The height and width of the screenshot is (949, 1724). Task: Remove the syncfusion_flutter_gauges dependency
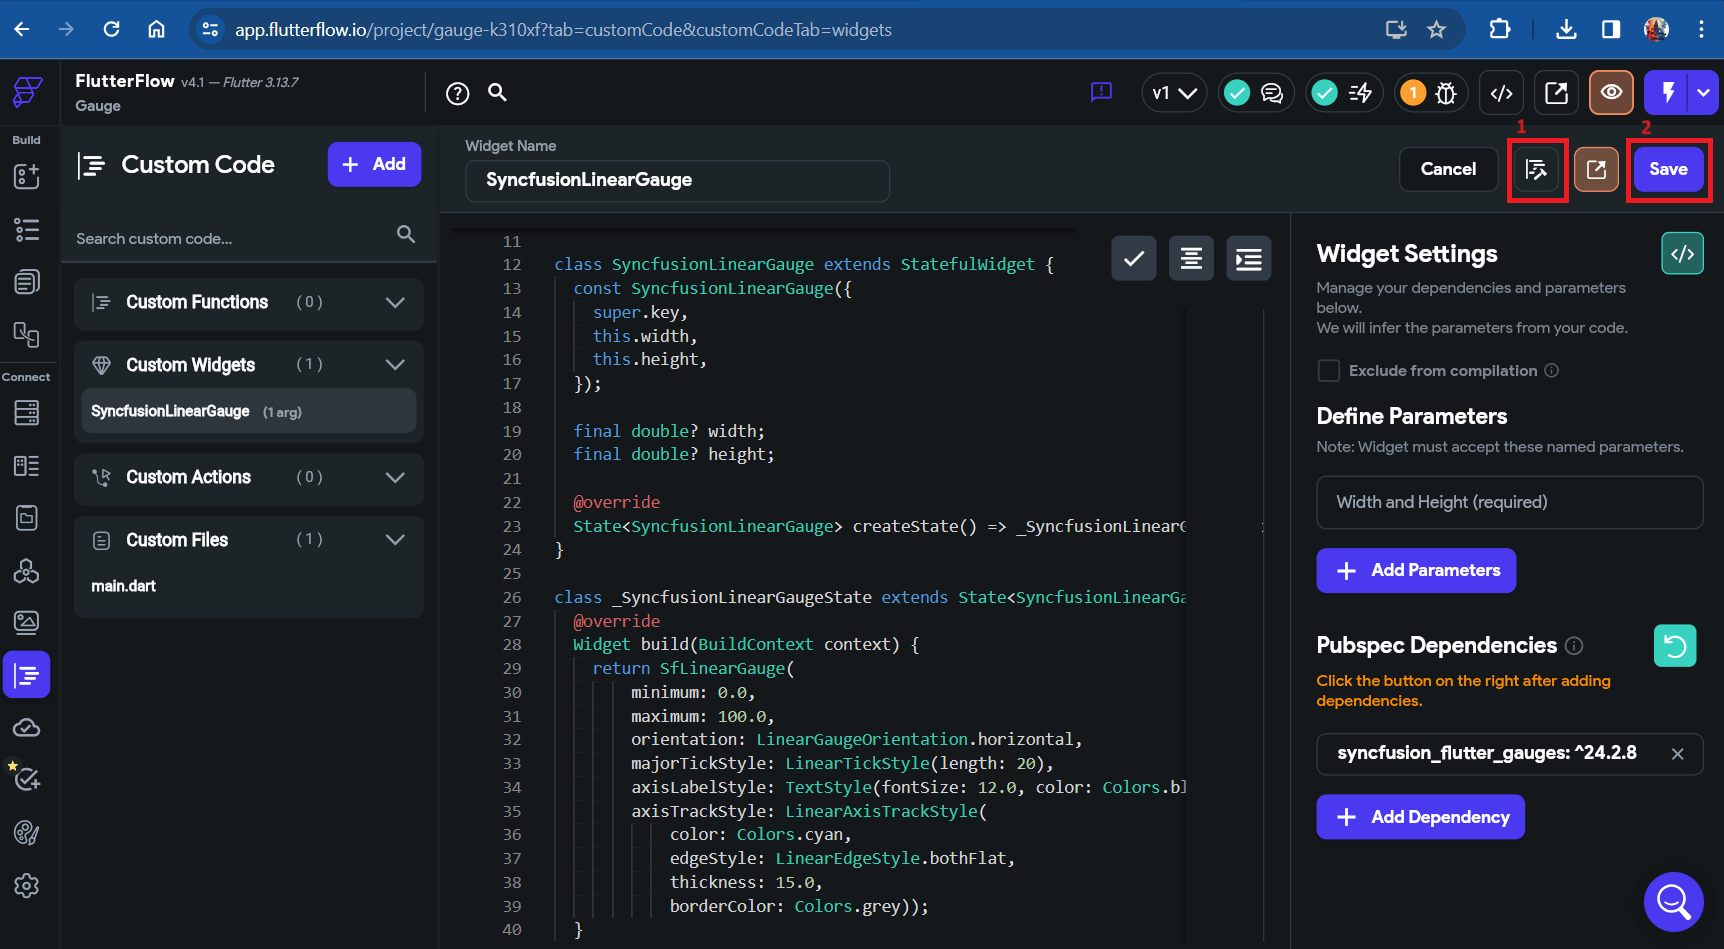(1677, 754)
